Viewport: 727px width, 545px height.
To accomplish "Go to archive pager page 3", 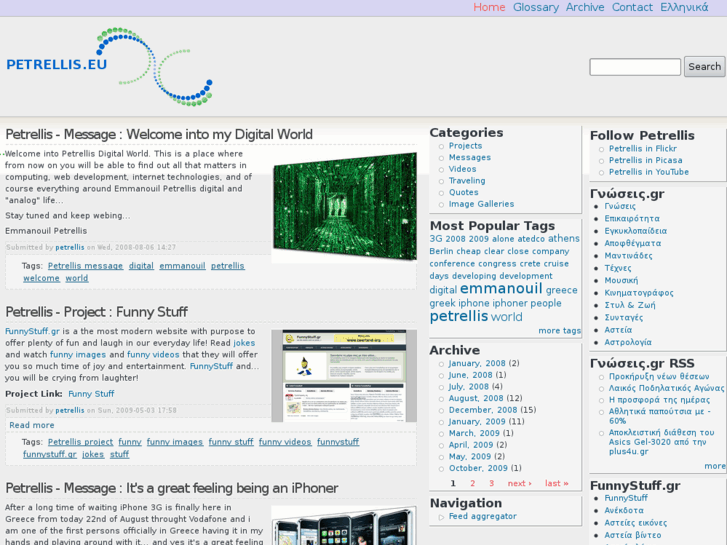I will 491,483.
